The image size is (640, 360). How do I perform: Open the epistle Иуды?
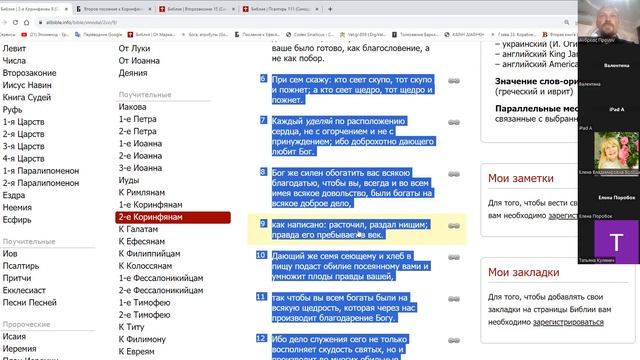[129, 180]
